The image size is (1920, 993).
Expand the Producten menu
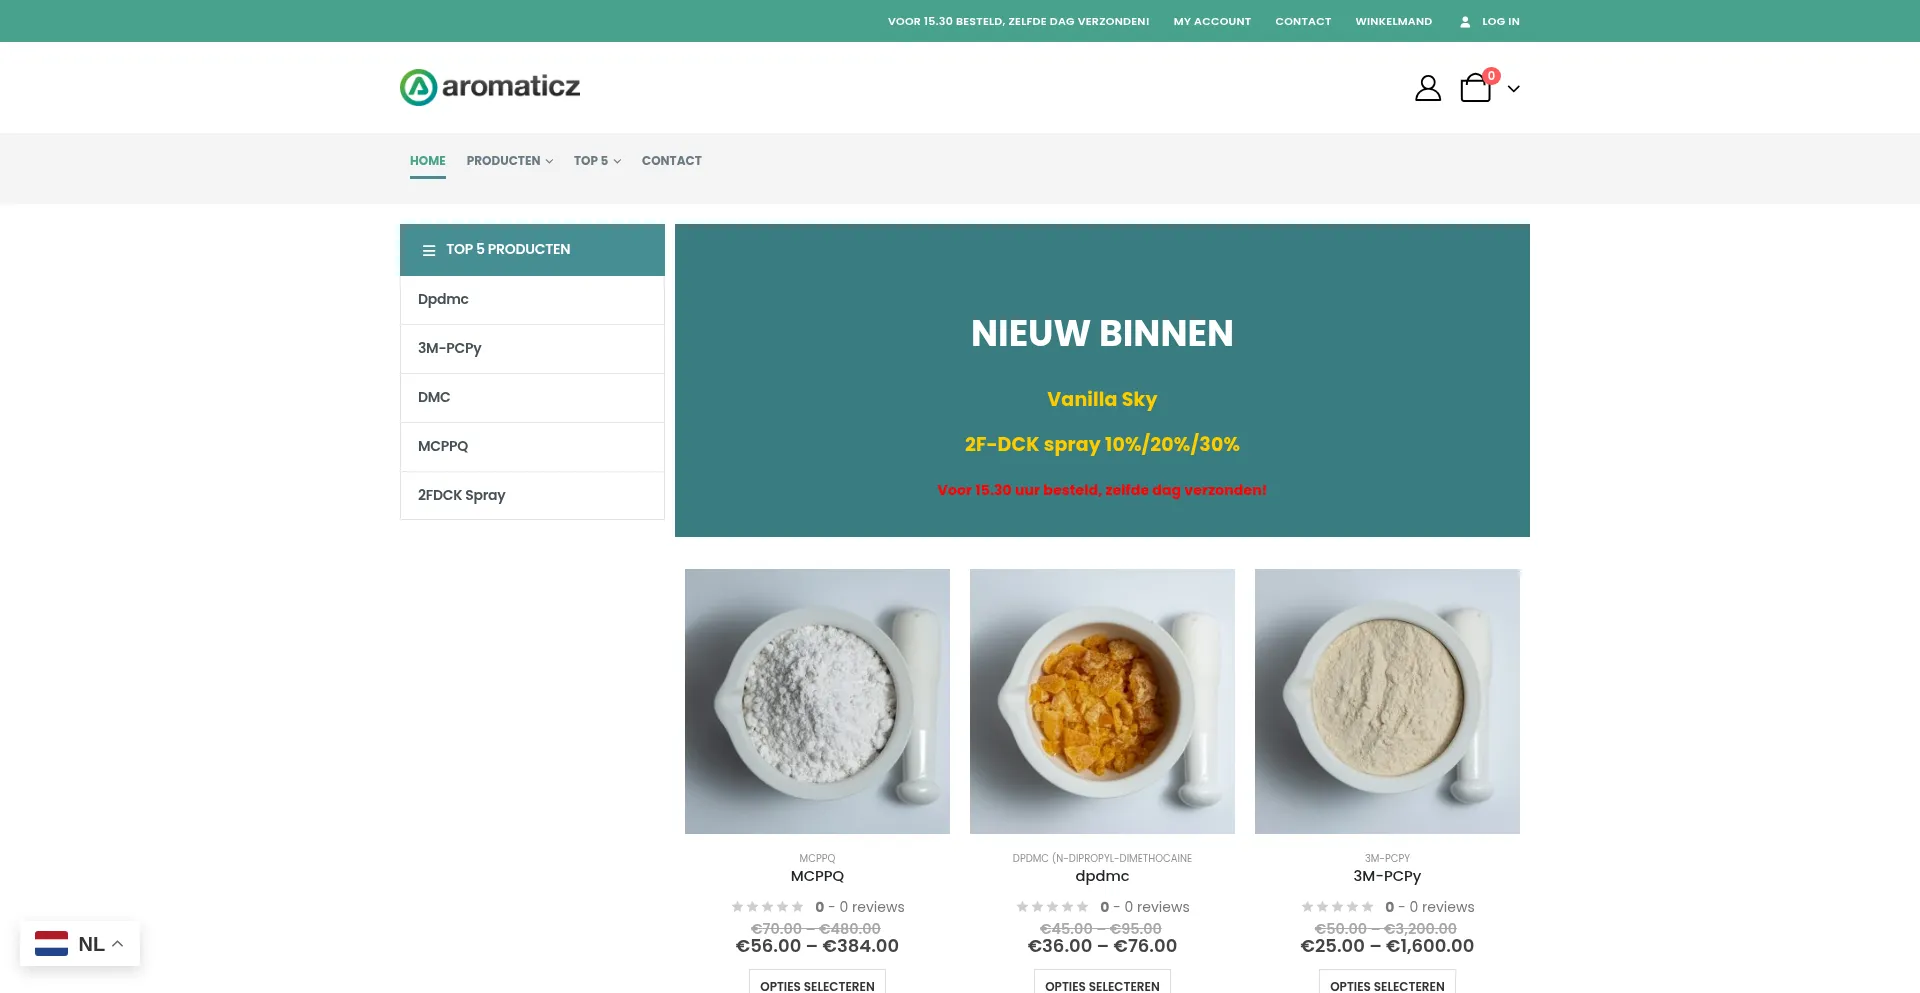click(x=509, y=161)
